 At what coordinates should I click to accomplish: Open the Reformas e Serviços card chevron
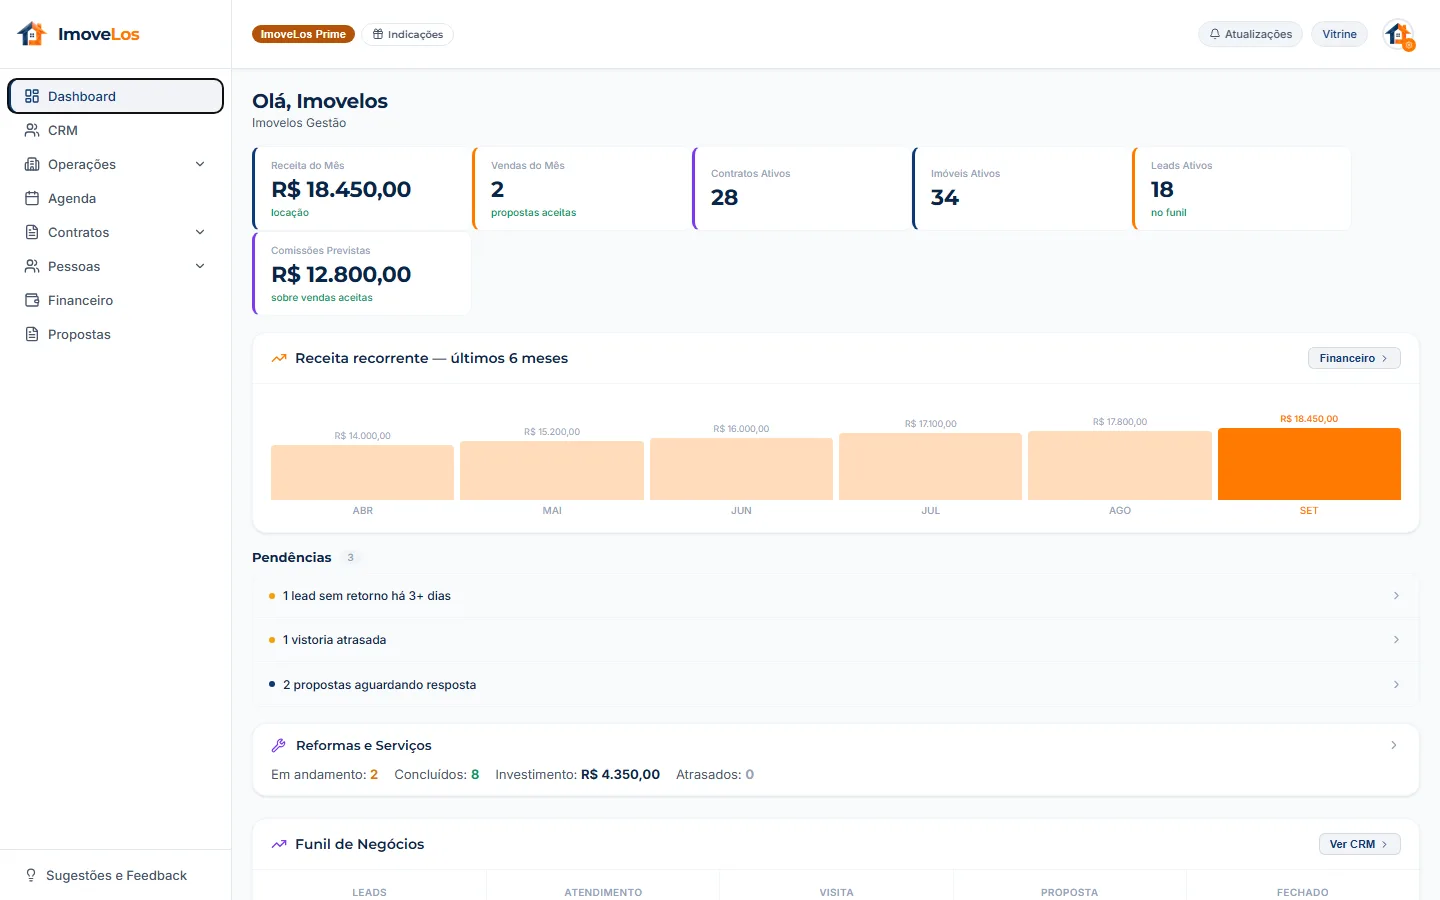[x=1394, y=745]
